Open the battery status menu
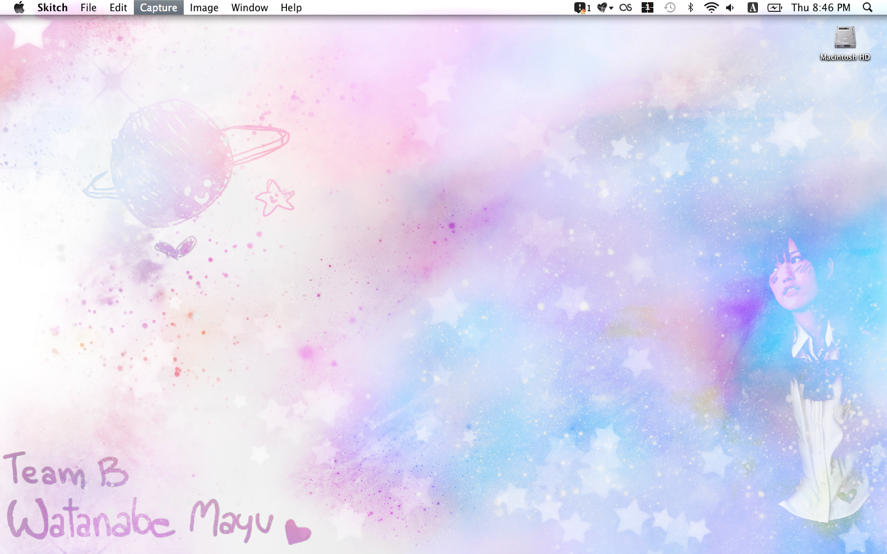The width and height of the screenshot is (887, 554). point(774,7)
